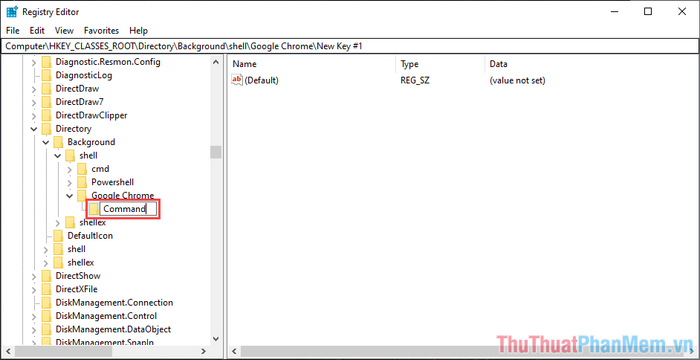Select the DirectDraw7 tree label

(79, 102)
